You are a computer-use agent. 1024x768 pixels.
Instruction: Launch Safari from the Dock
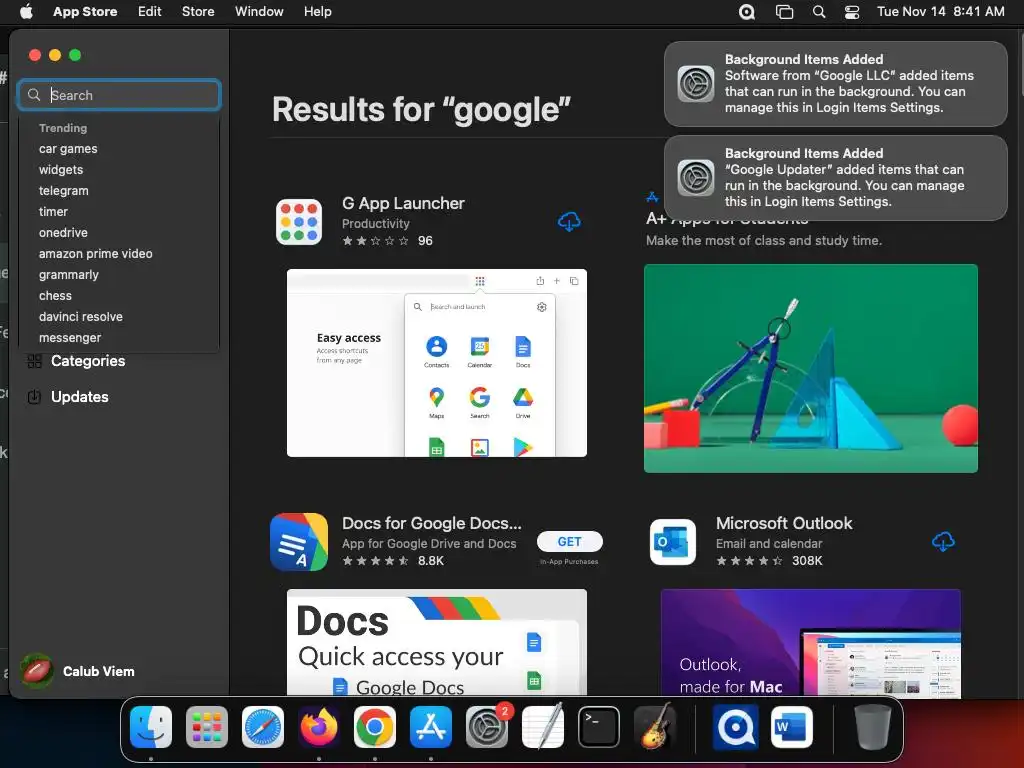tap(263, 727)
